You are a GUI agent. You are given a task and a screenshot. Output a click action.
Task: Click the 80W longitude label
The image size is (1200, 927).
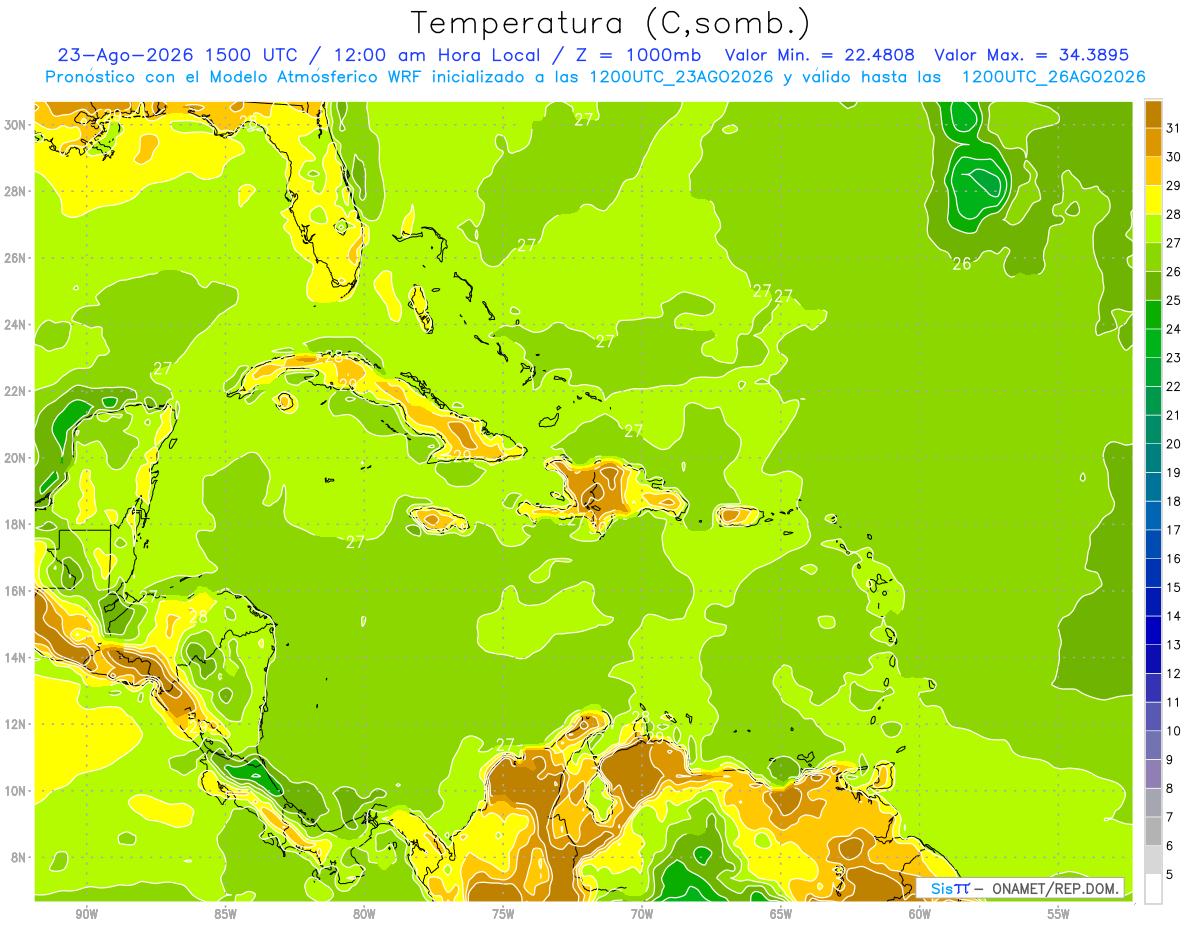[364, 914]
